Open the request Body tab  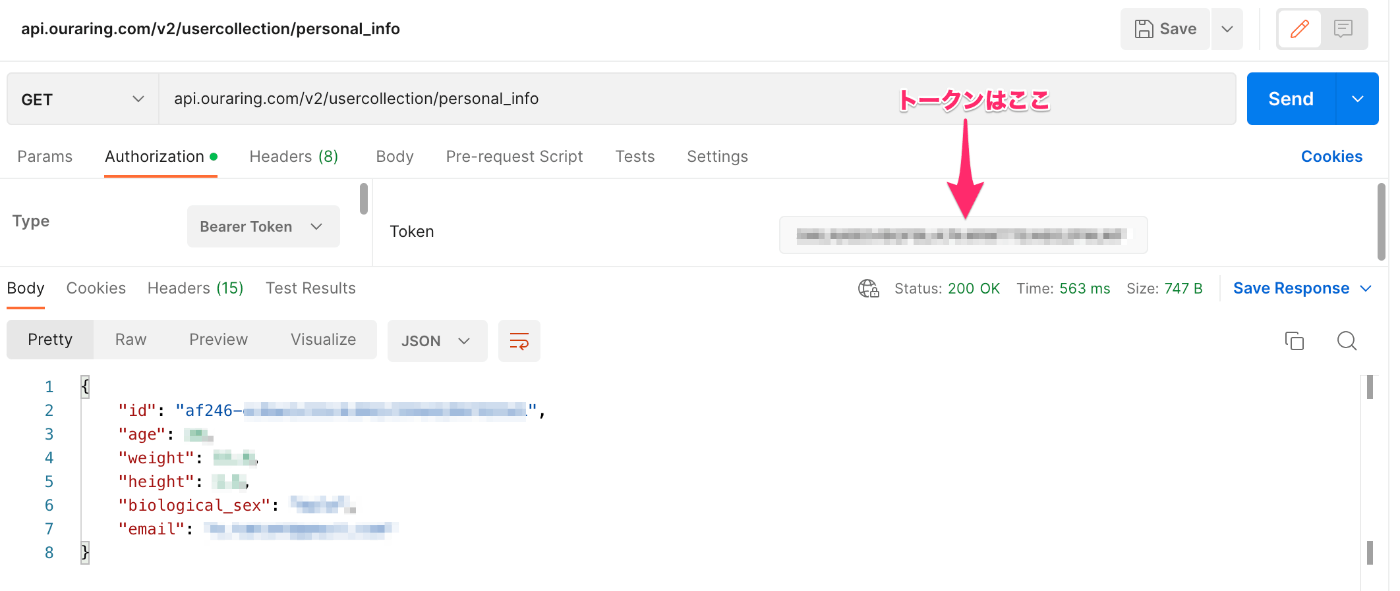point(395,156)
